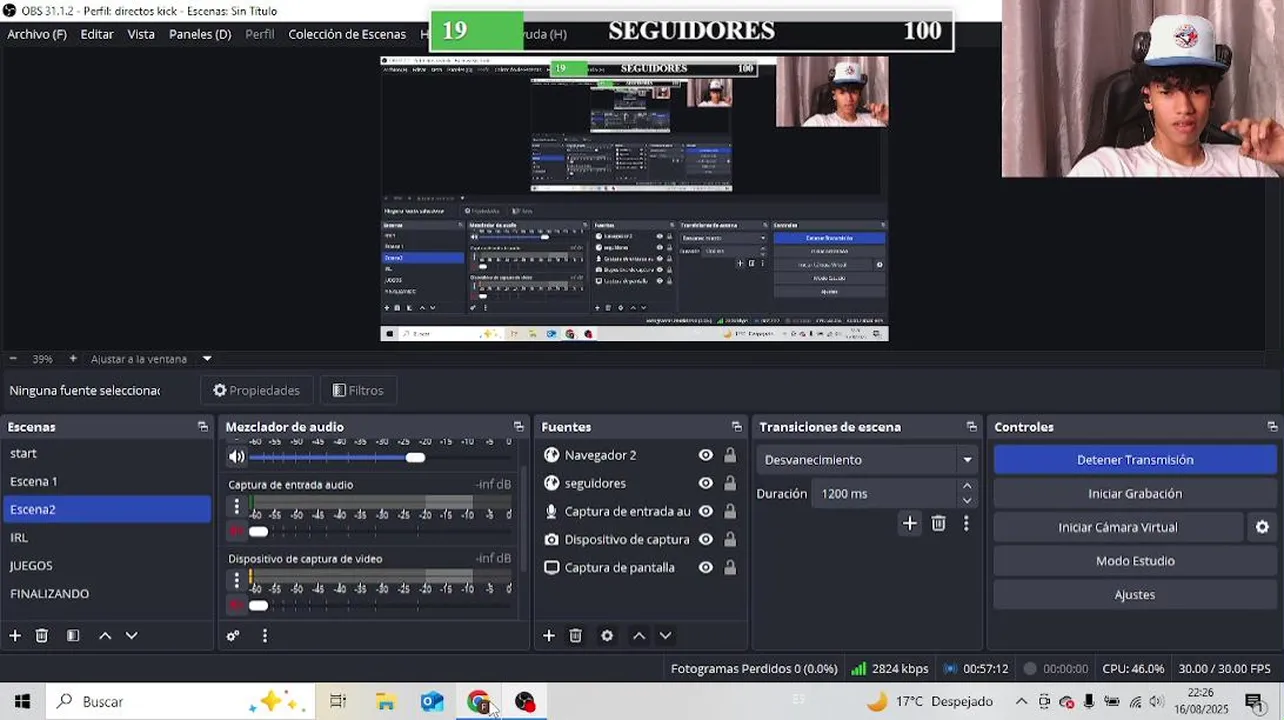Delete selected scene with trash icon

[x=42, y=635]
